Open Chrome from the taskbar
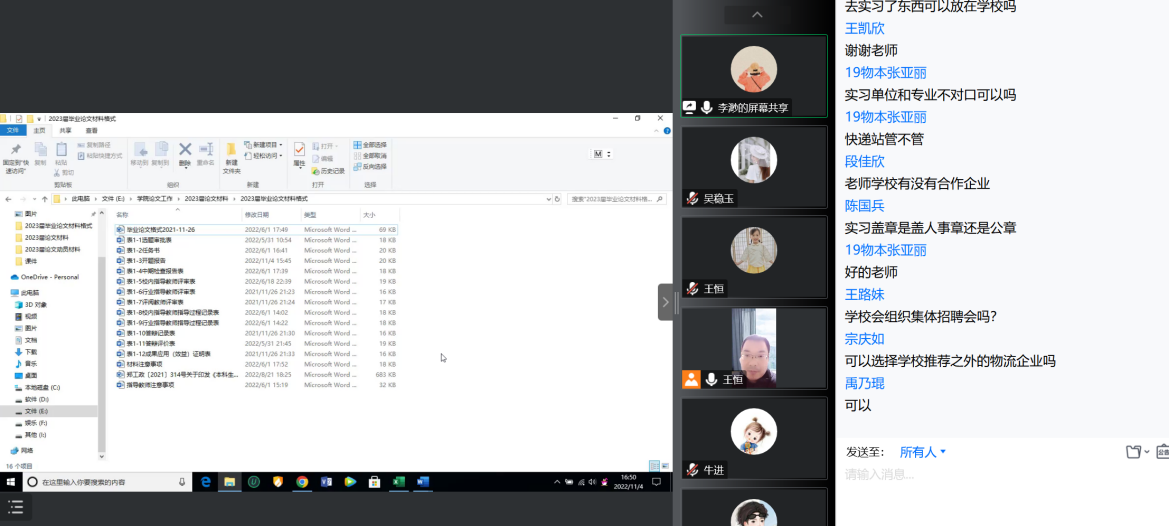1169x526 pixels. 302,482
